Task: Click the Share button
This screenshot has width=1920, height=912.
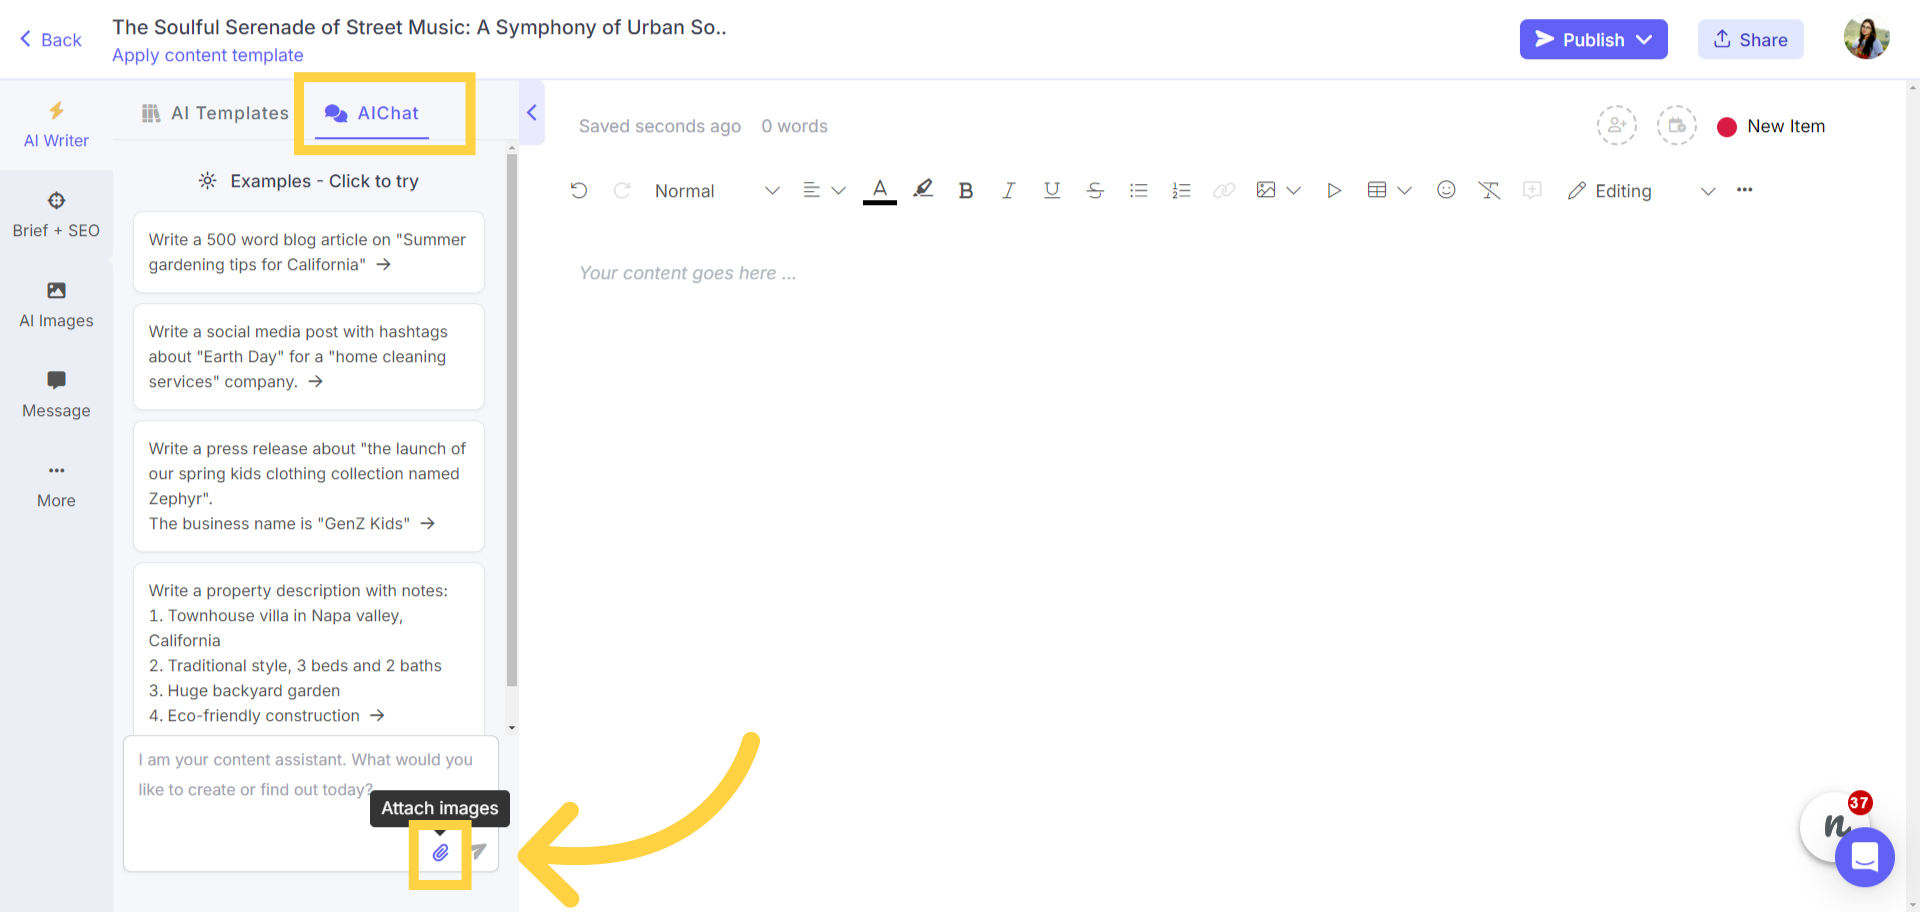Action: tap(1750, 39)
